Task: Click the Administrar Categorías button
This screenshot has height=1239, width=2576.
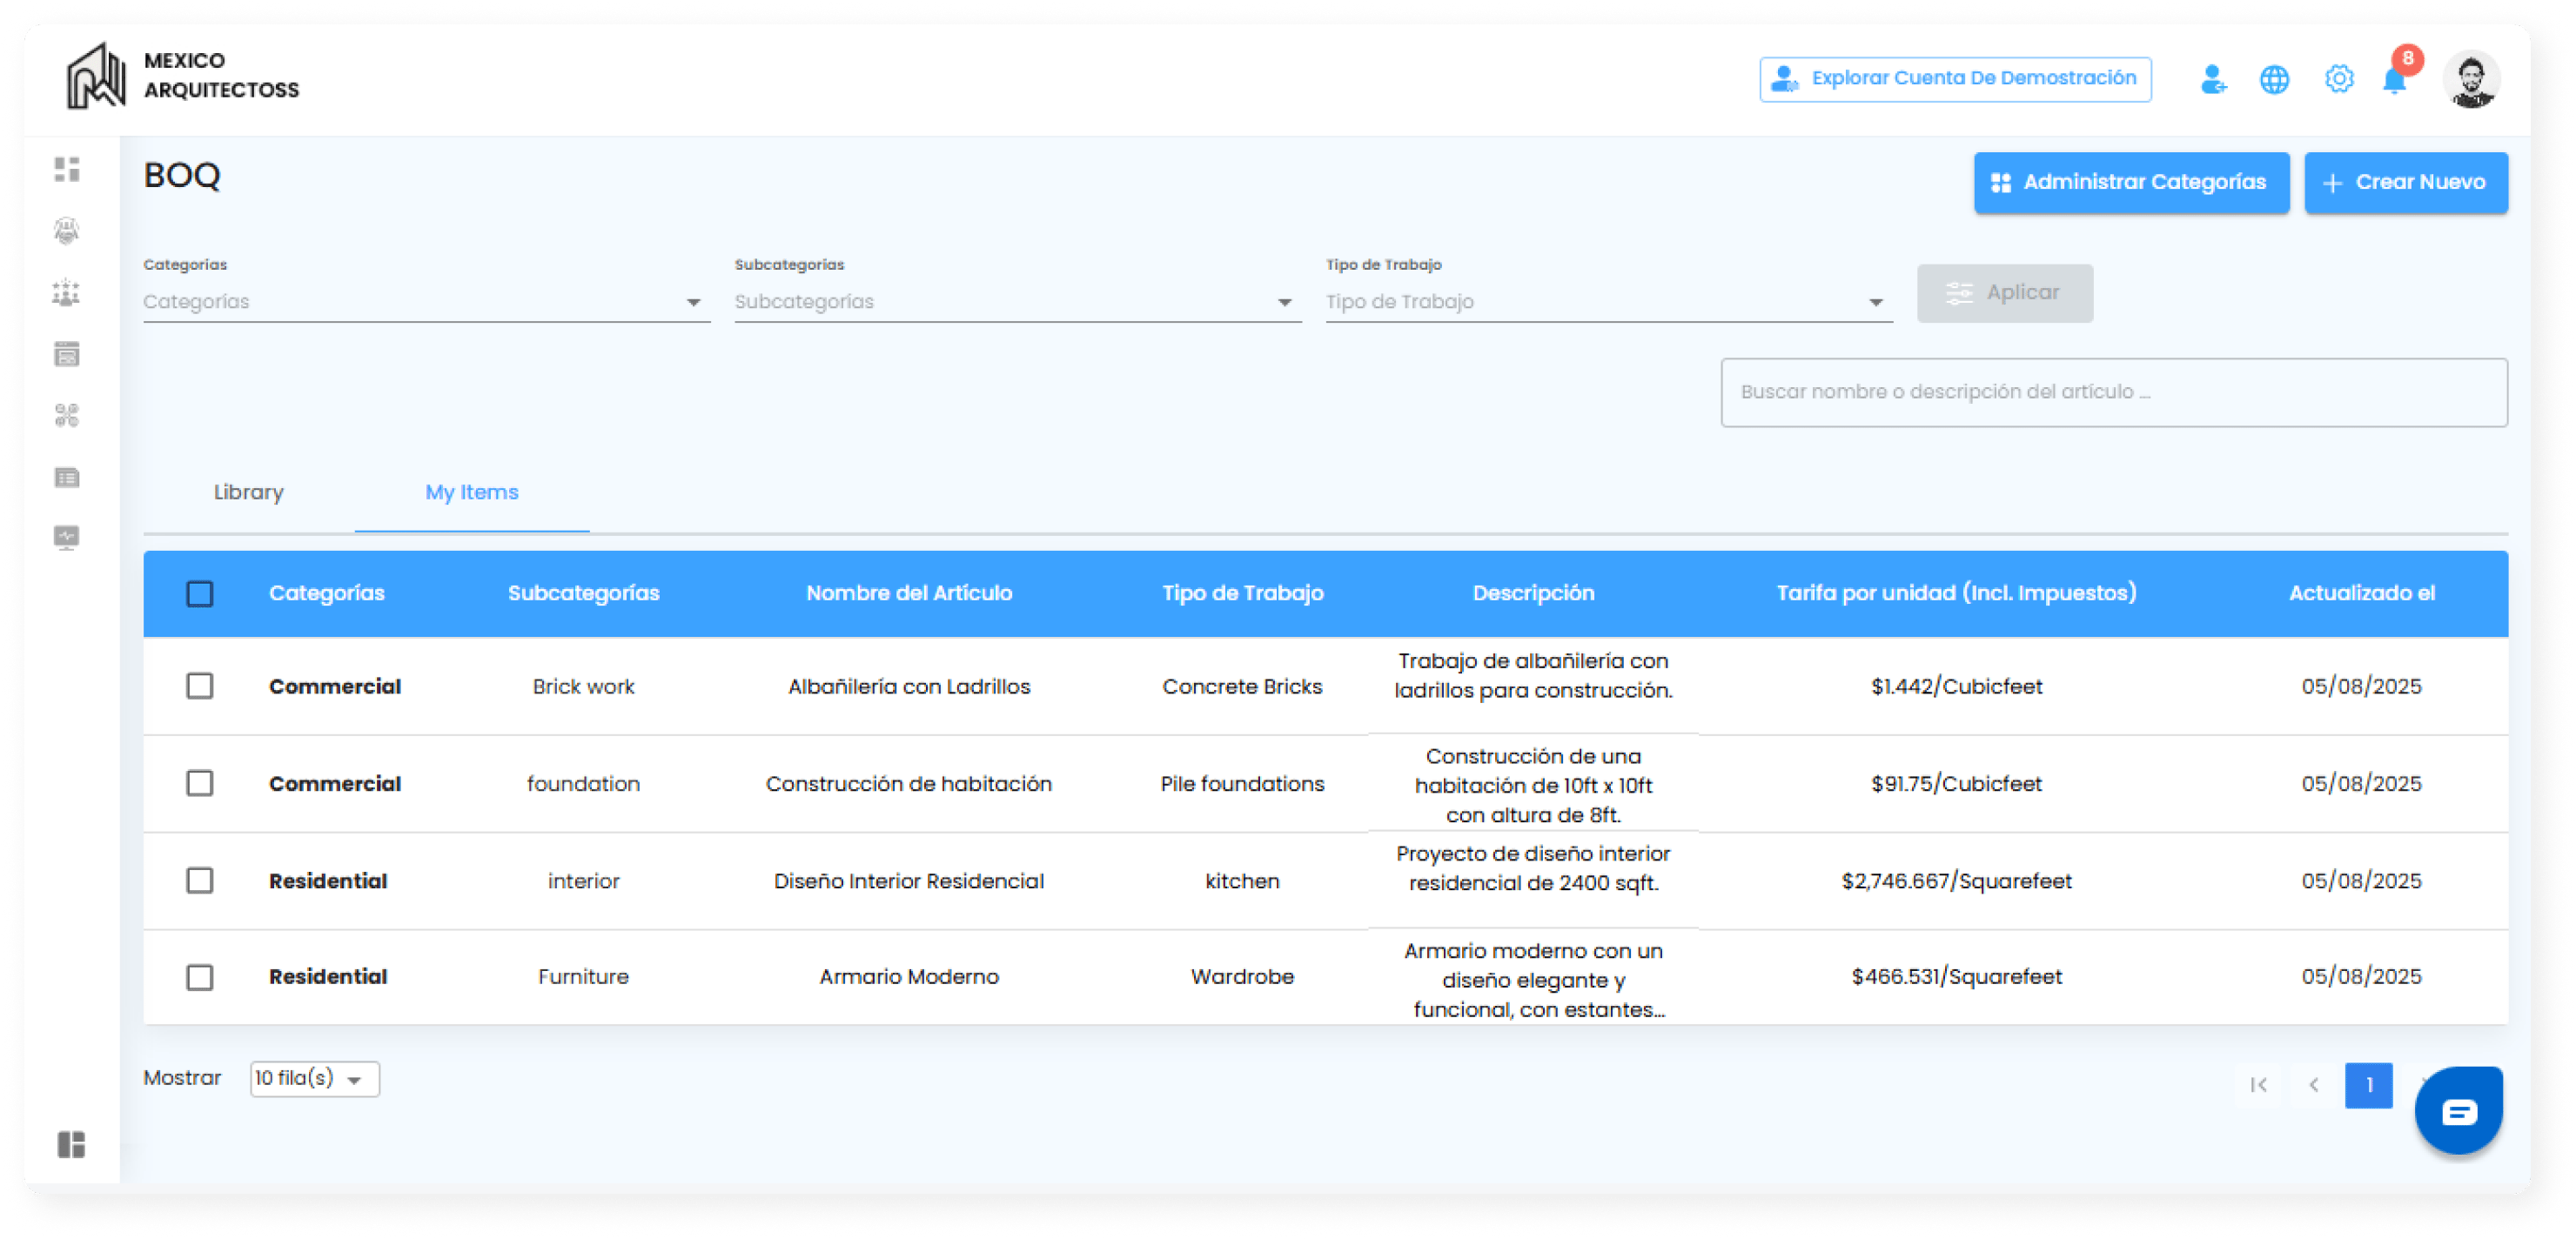Action: (x=2130, y=183)
